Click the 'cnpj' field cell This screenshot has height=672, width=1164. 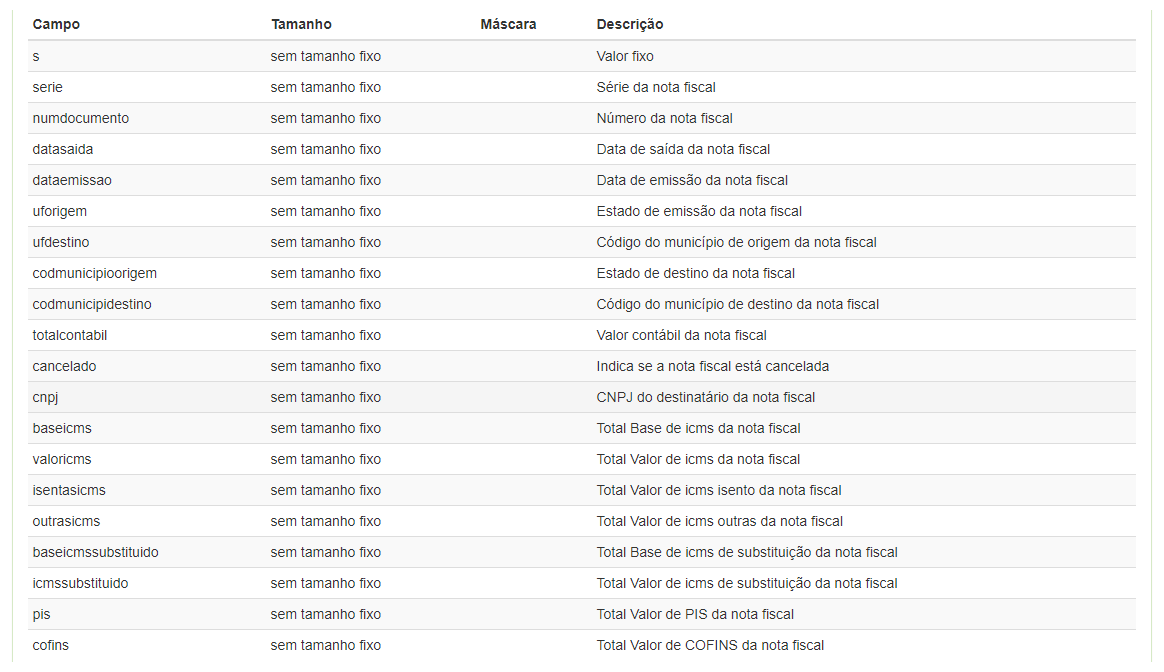click(45, 397)
